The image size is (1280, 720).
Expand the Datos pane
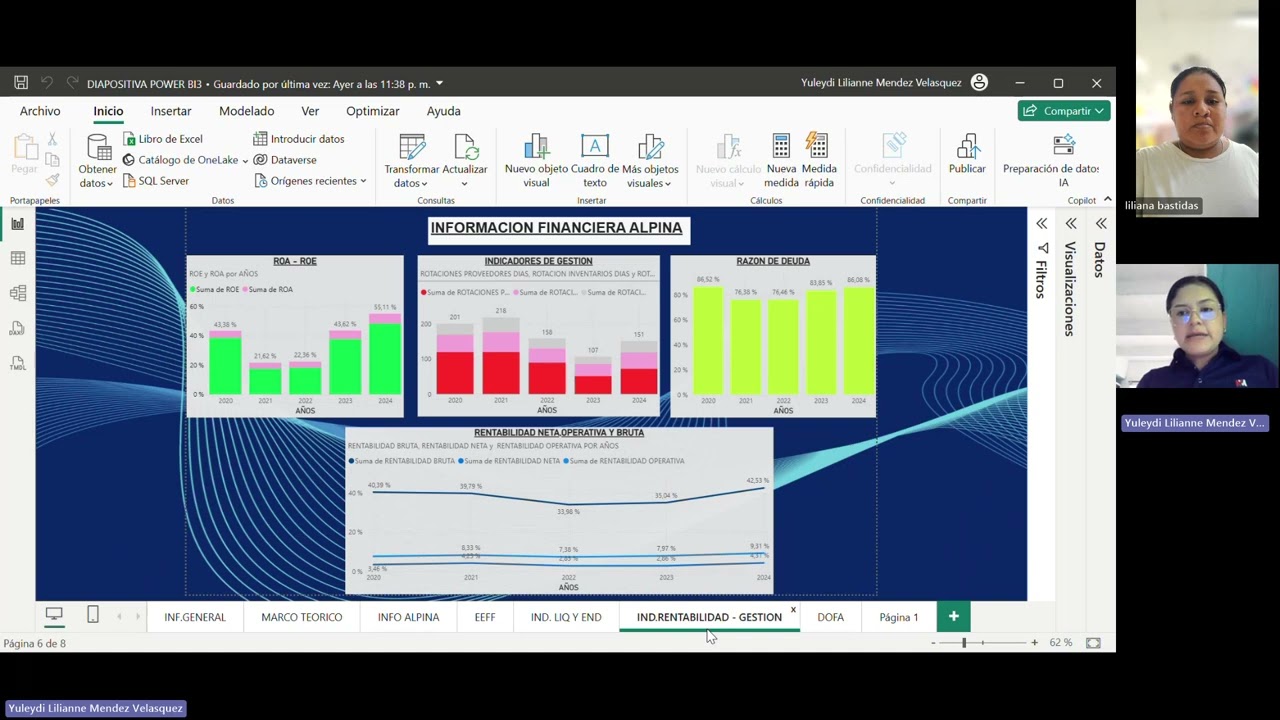1101,224
